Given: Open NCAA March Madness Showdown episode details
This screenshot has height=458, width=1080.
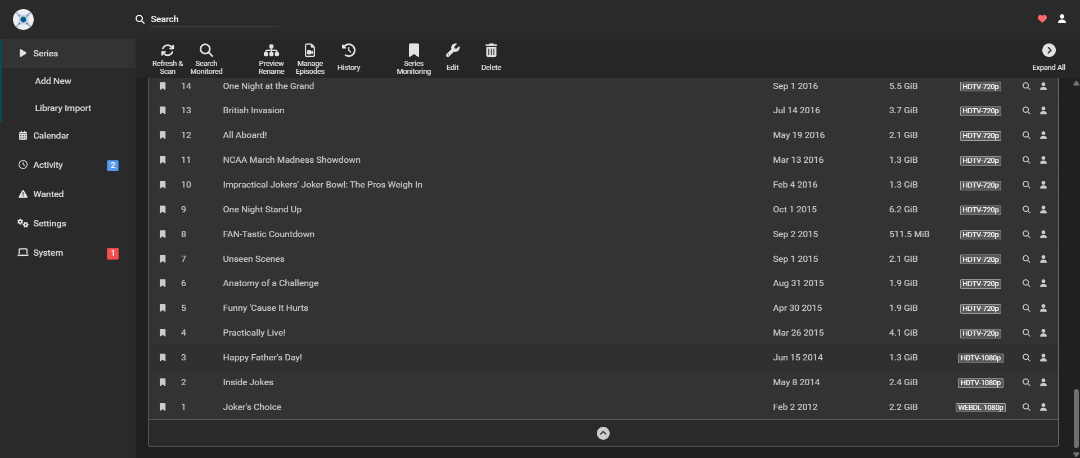Looking at the screenshot, I should click(x=291, y=160).
